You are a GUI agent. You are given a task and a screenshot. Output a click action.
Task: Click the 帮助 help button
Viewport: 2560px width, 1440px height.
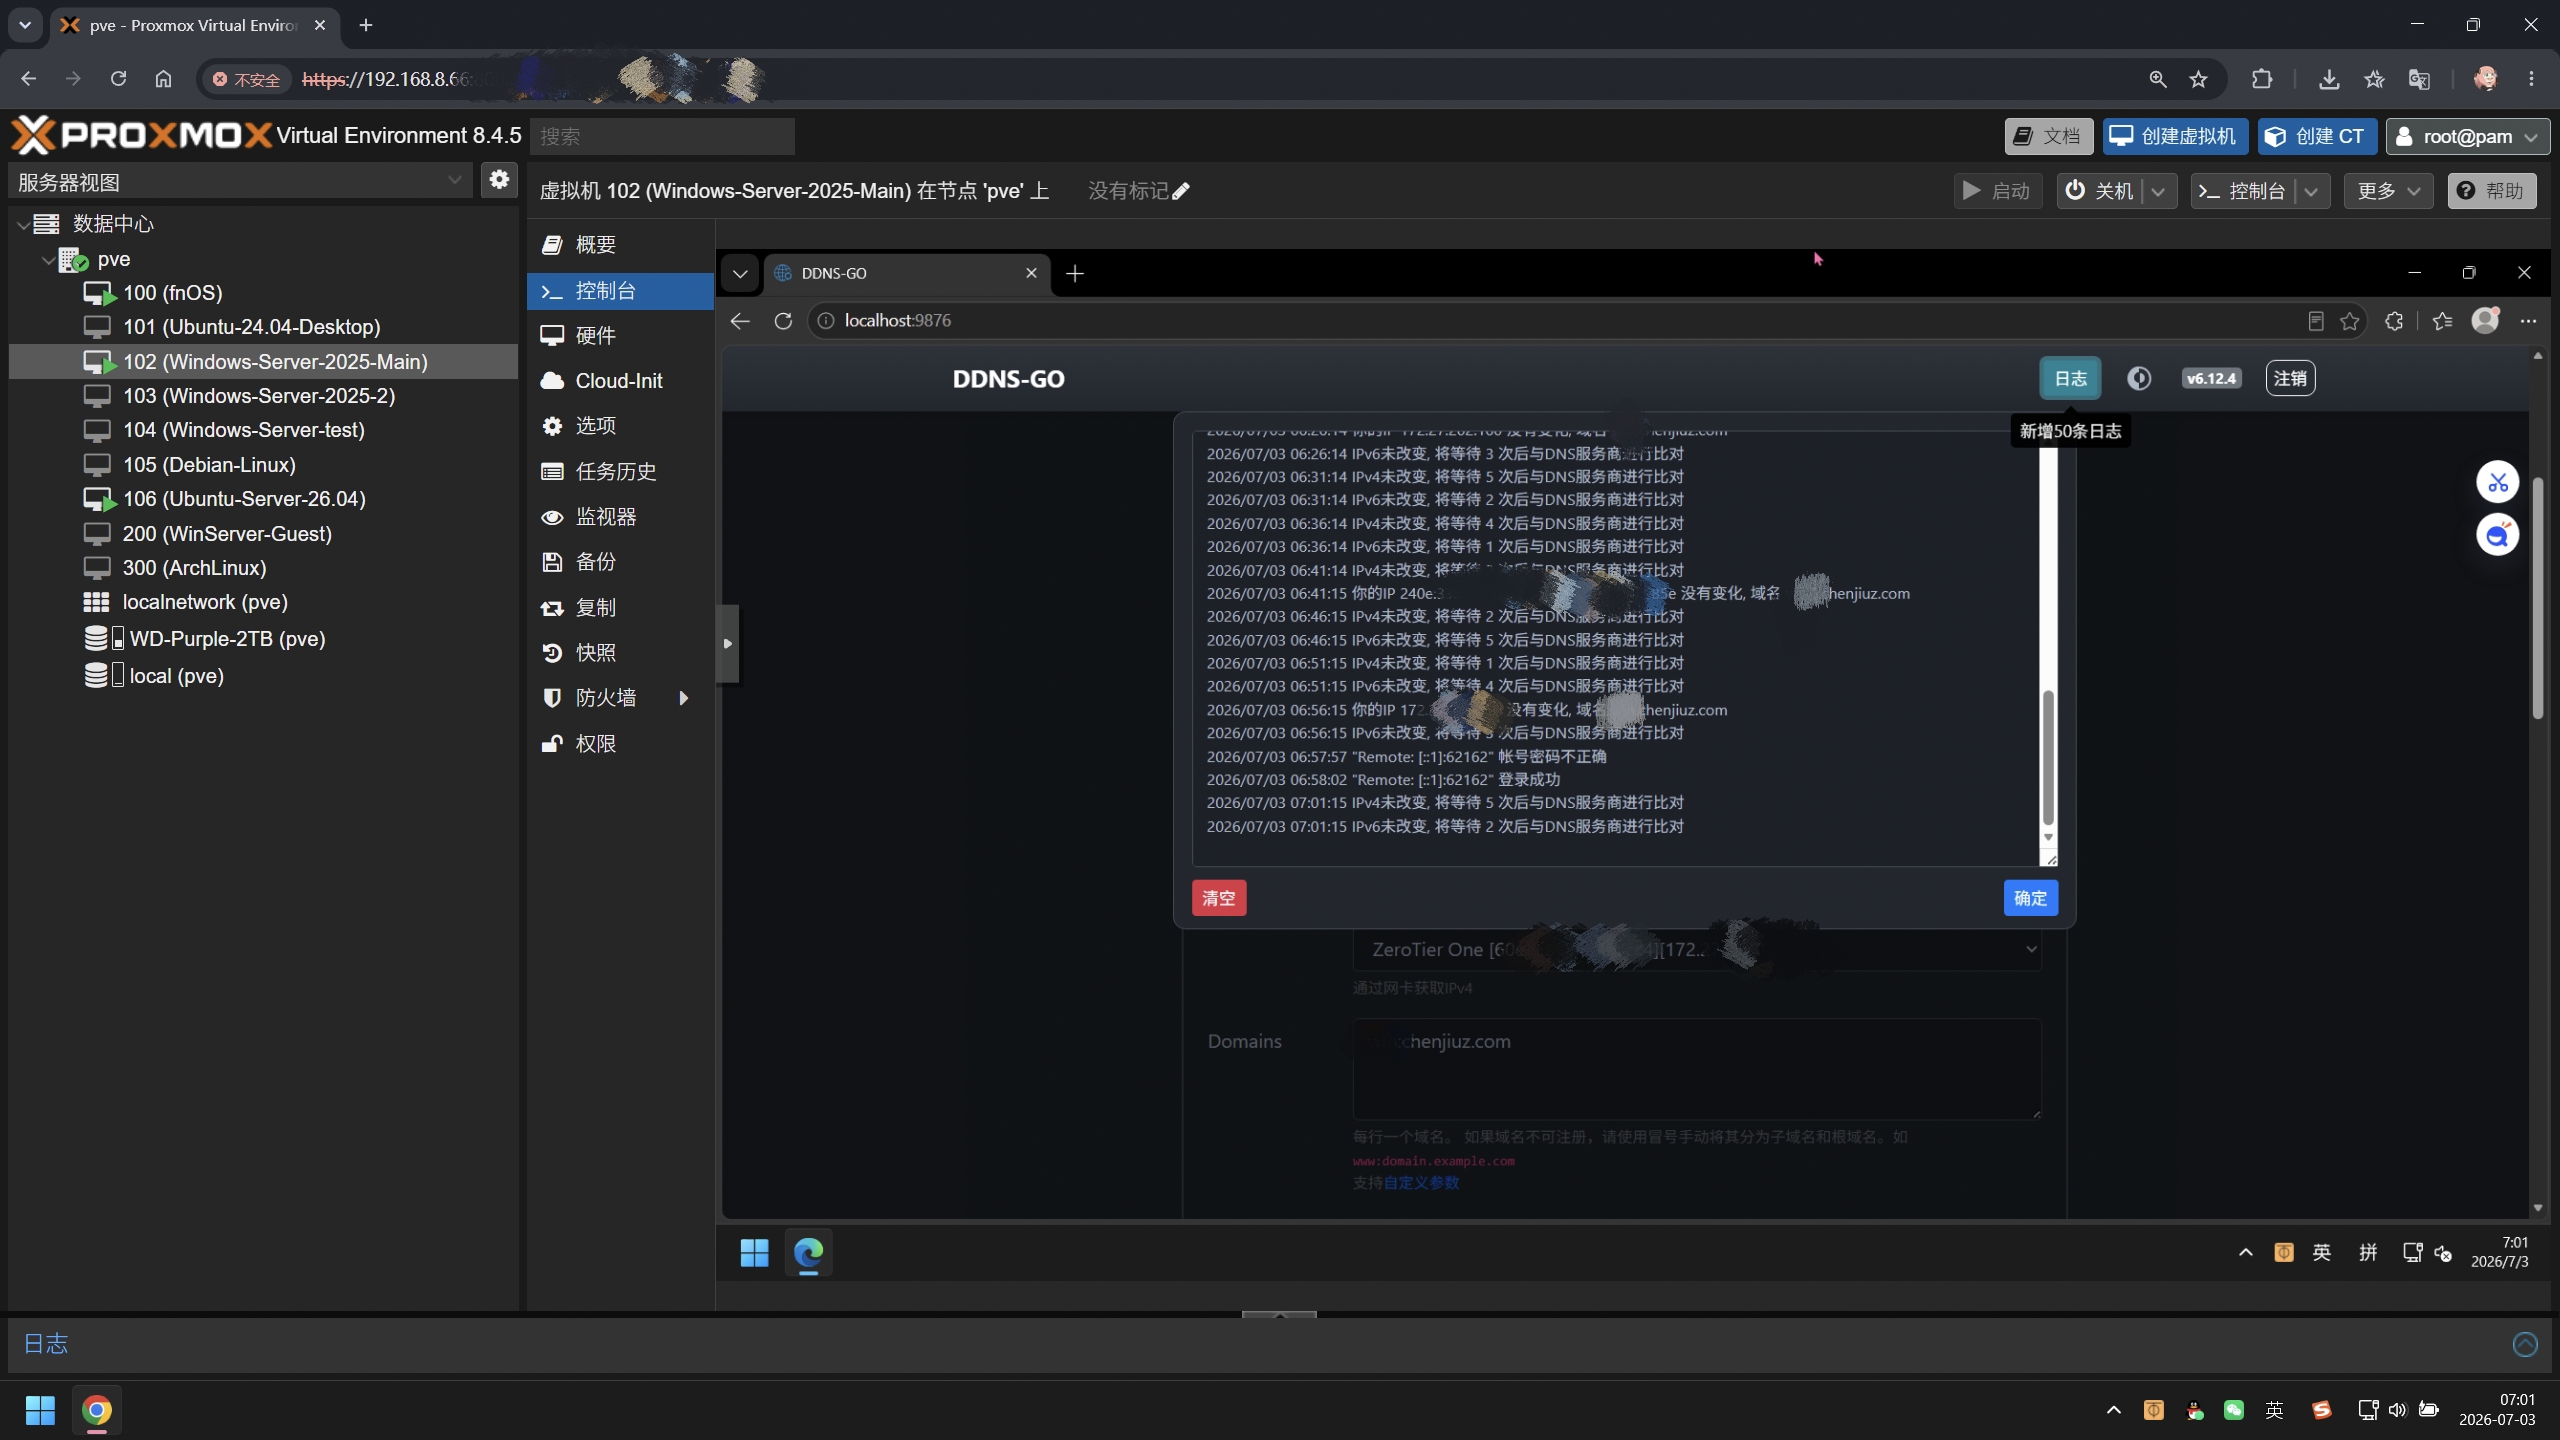pyautogui.click(x=2491, y=191)
